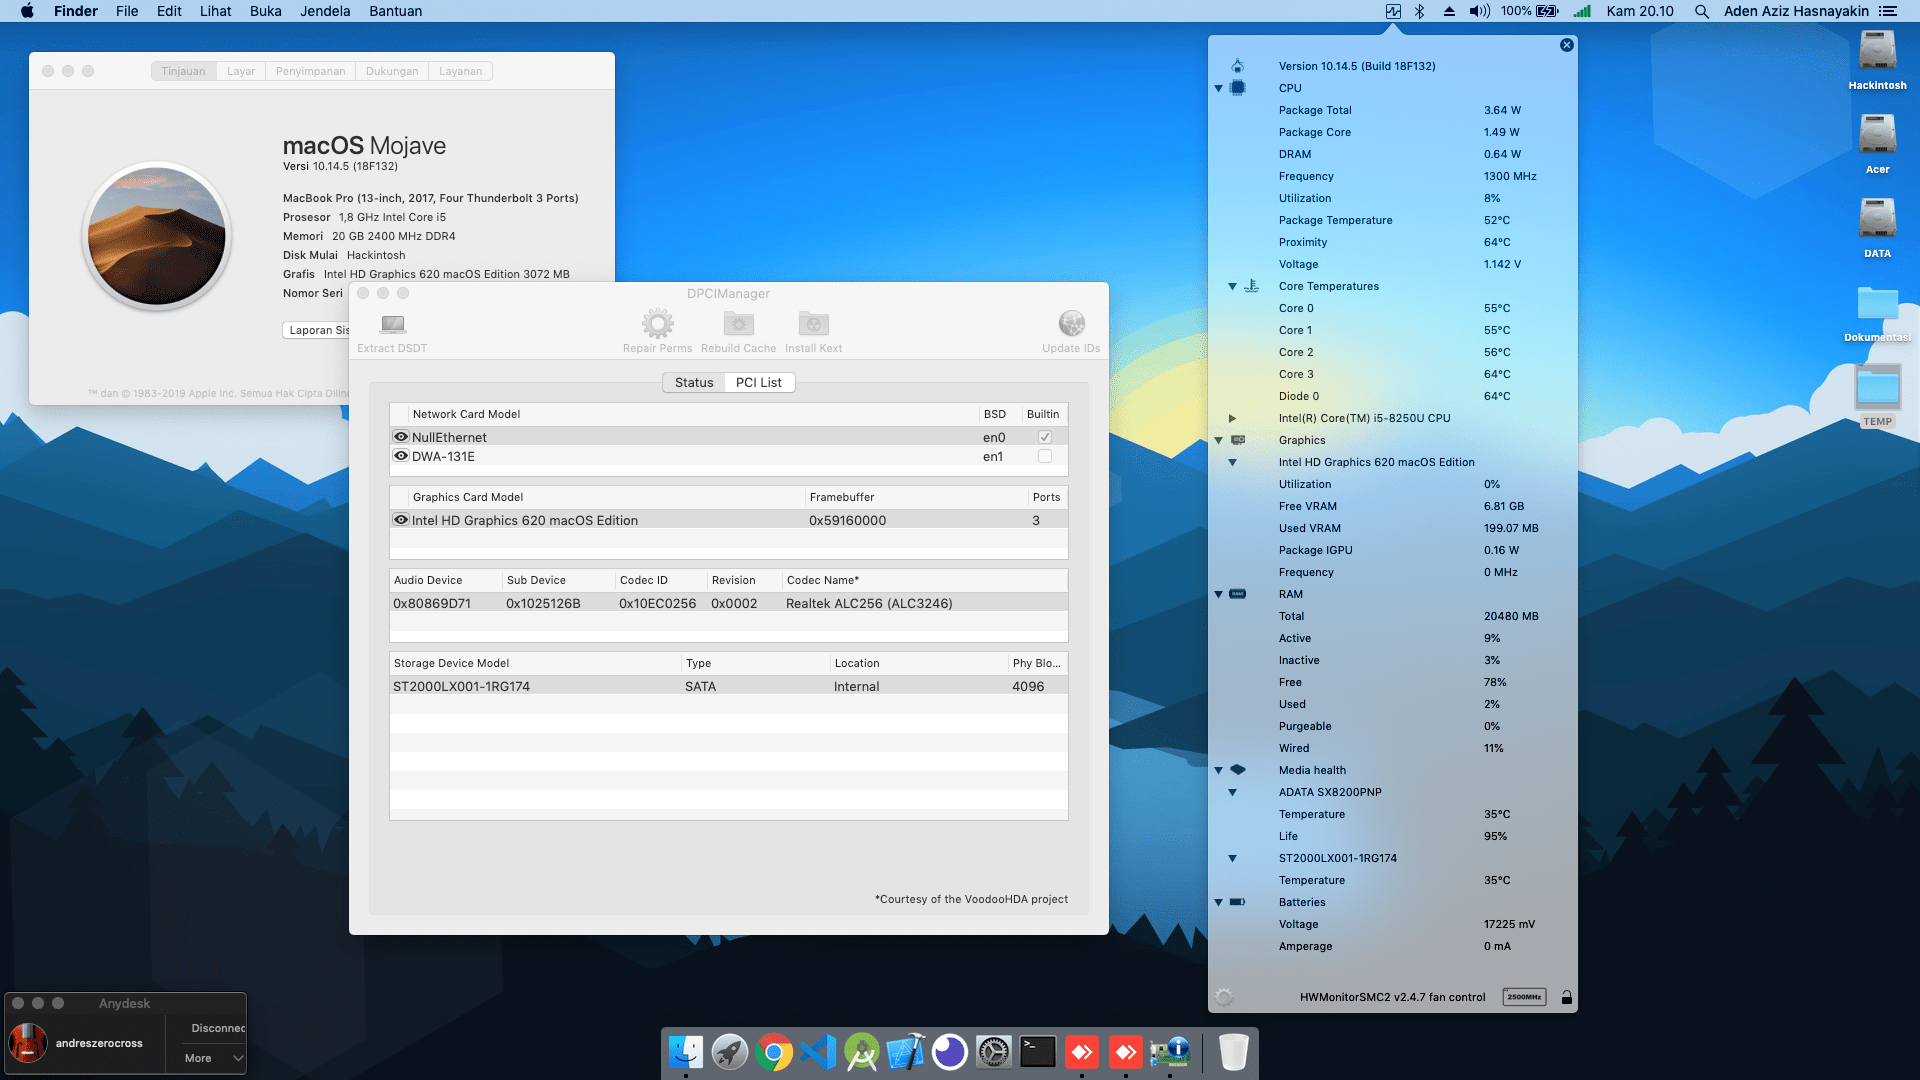Viewport: 1920px width, 1080px height.
Task: Launch Google Chrome from dock
Action: (774, 1052)
